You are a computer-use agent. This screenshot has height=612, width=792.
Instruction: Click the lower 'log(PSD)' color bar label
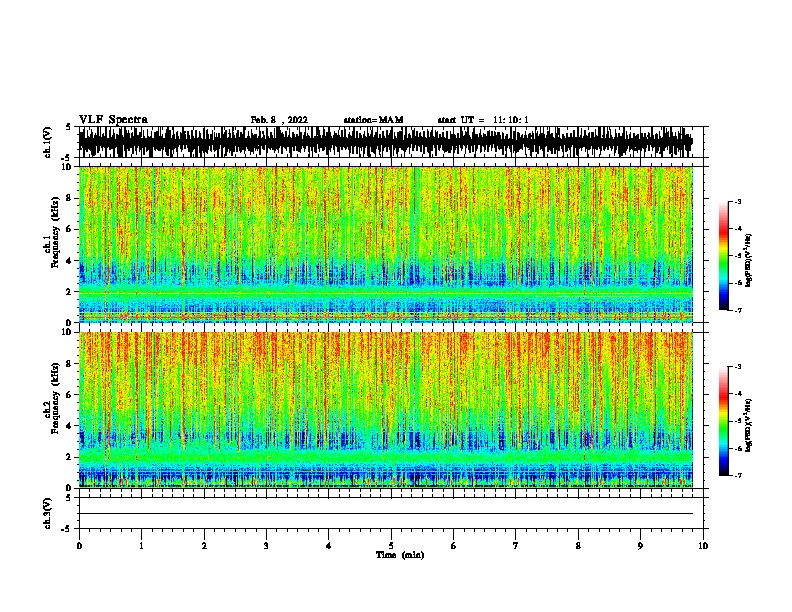pyautogui.click(x=749, y=426)
